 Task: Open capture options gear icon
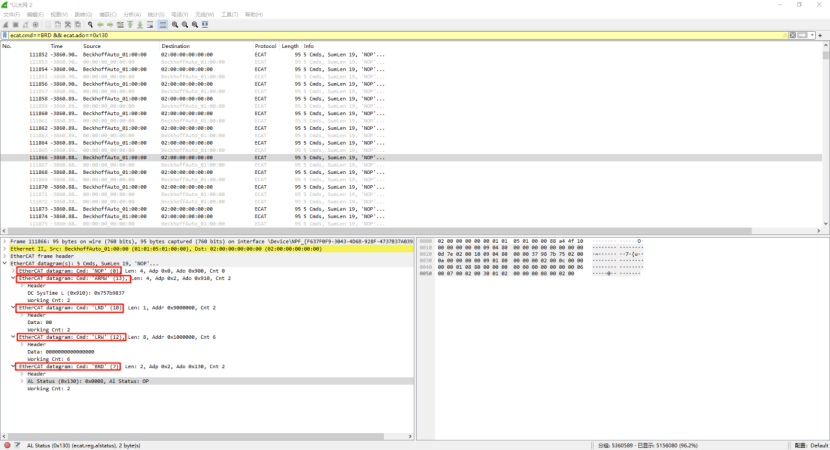click(35, 24)
